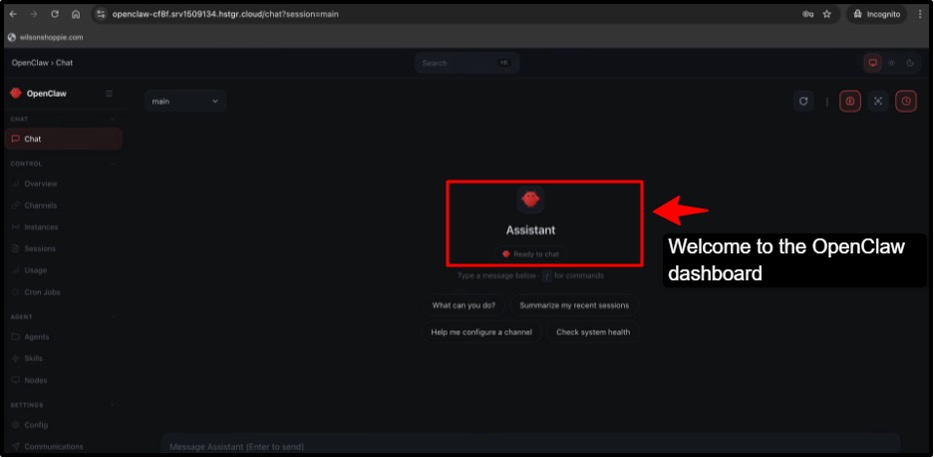Open the browser home page icon

tap(76, 14)
